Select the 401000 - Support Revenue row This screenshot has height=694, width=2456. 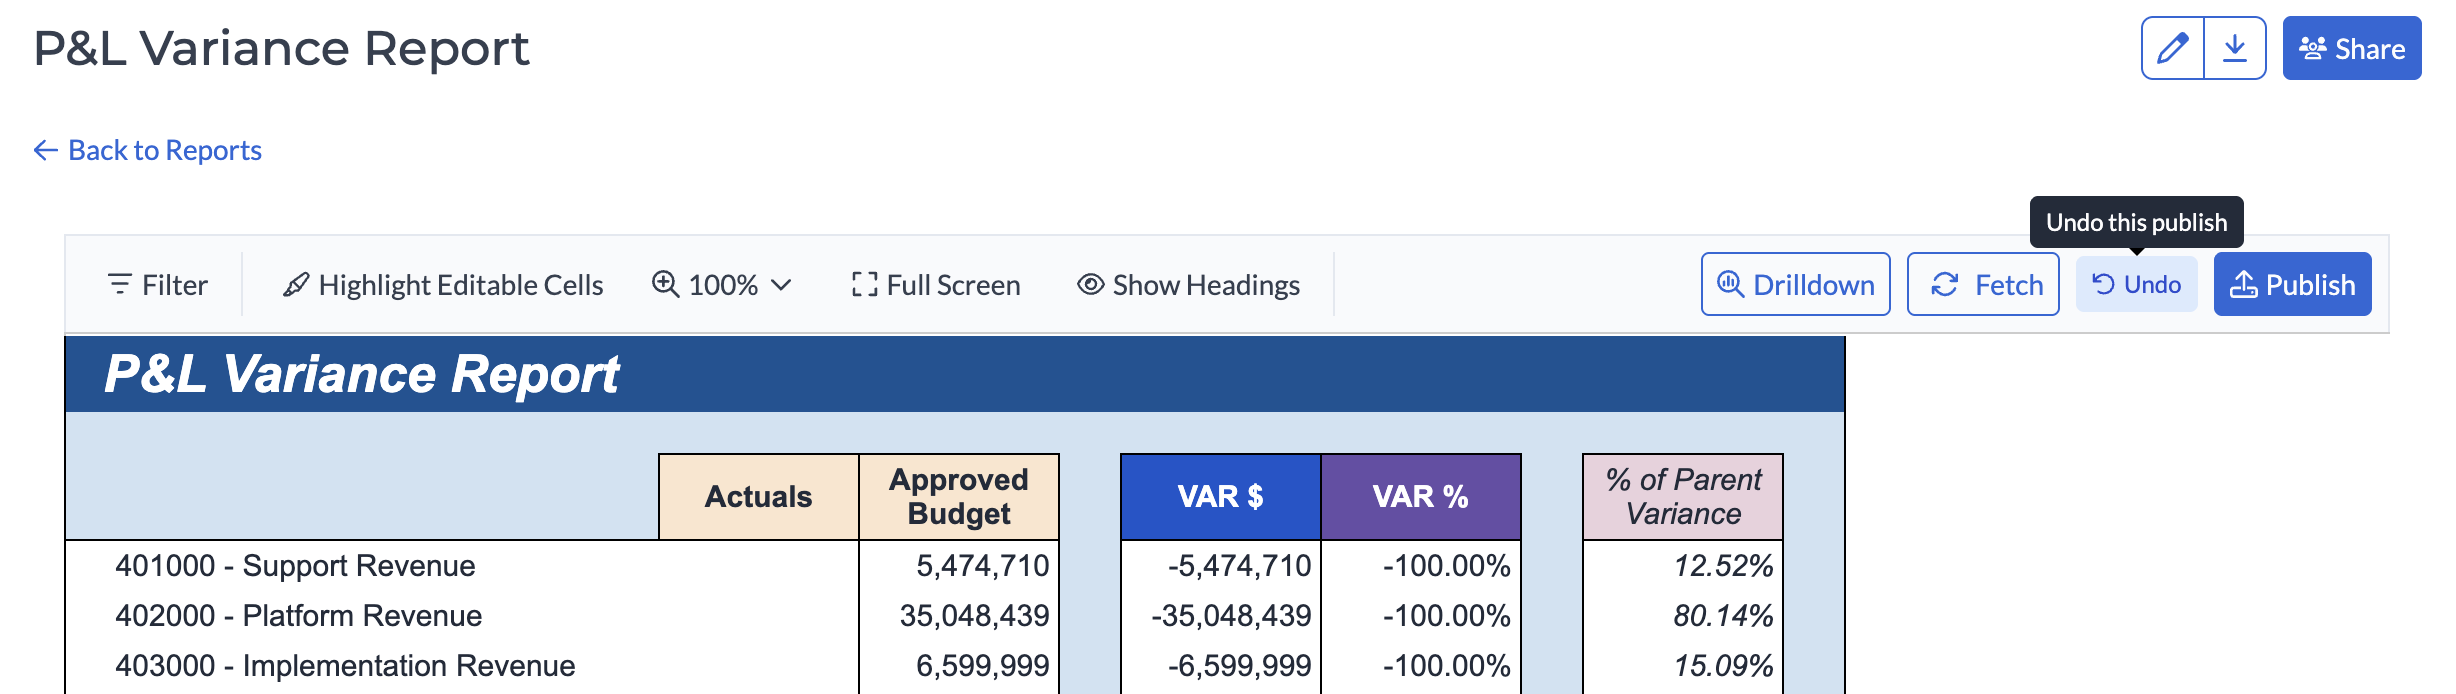point(295,566)
